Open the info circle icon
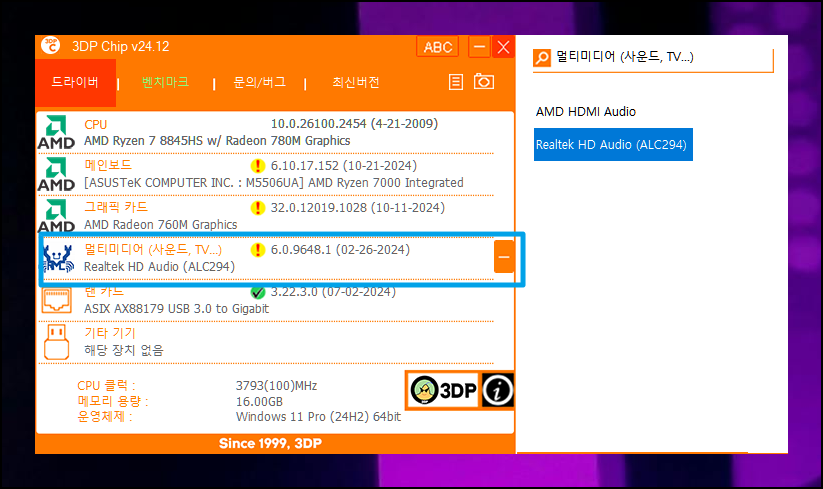This screenshot has height=489, width=823. coord(497,390)
